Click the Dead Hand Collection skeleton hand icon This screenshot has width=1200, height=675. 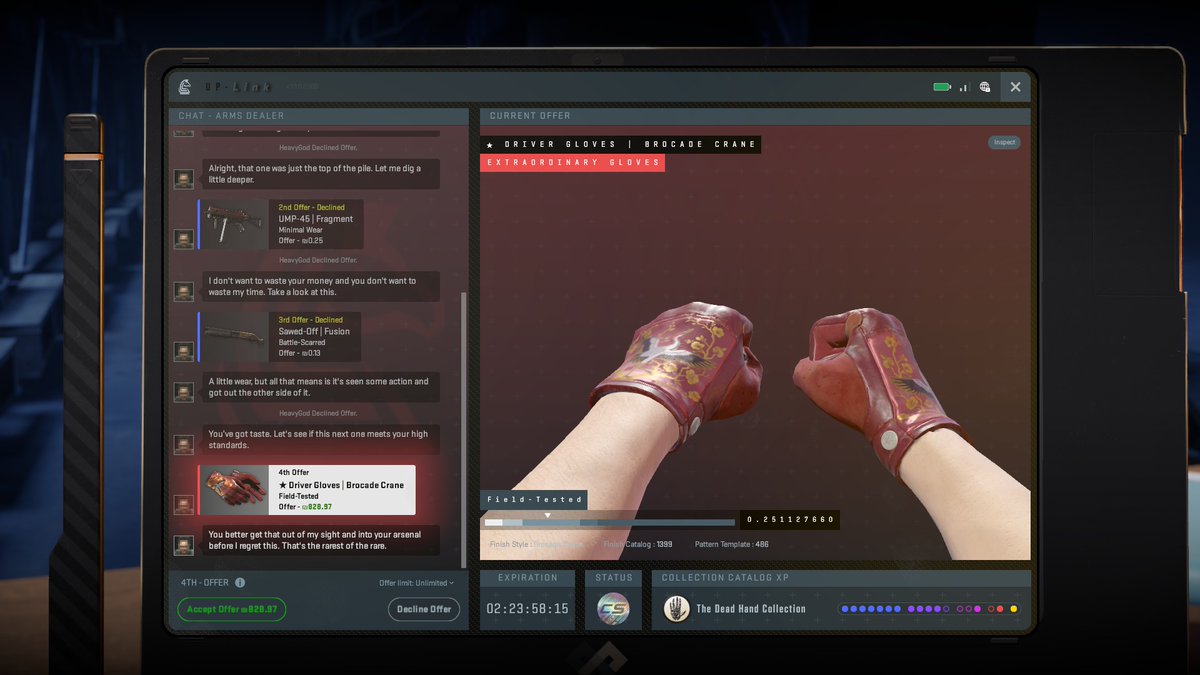click(675, 608)
